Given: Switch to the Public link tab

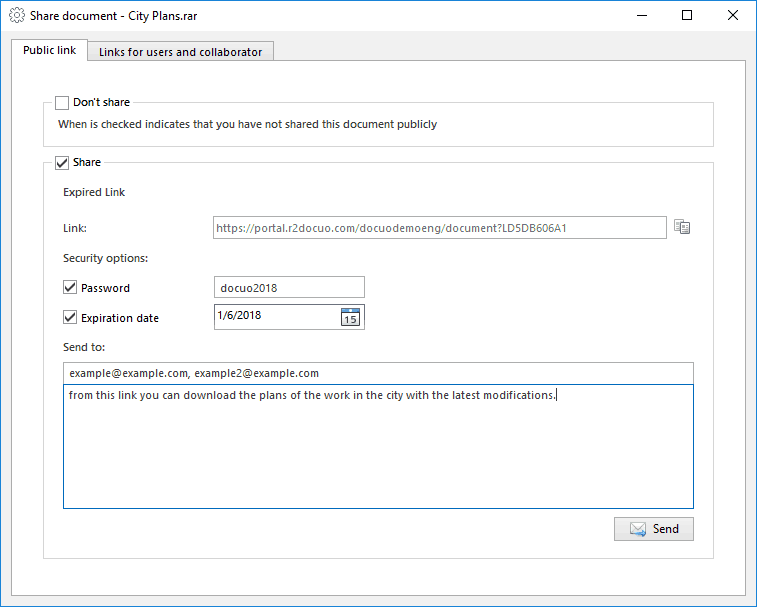Looking at the screenshot, I should click(x=49, y=51).
